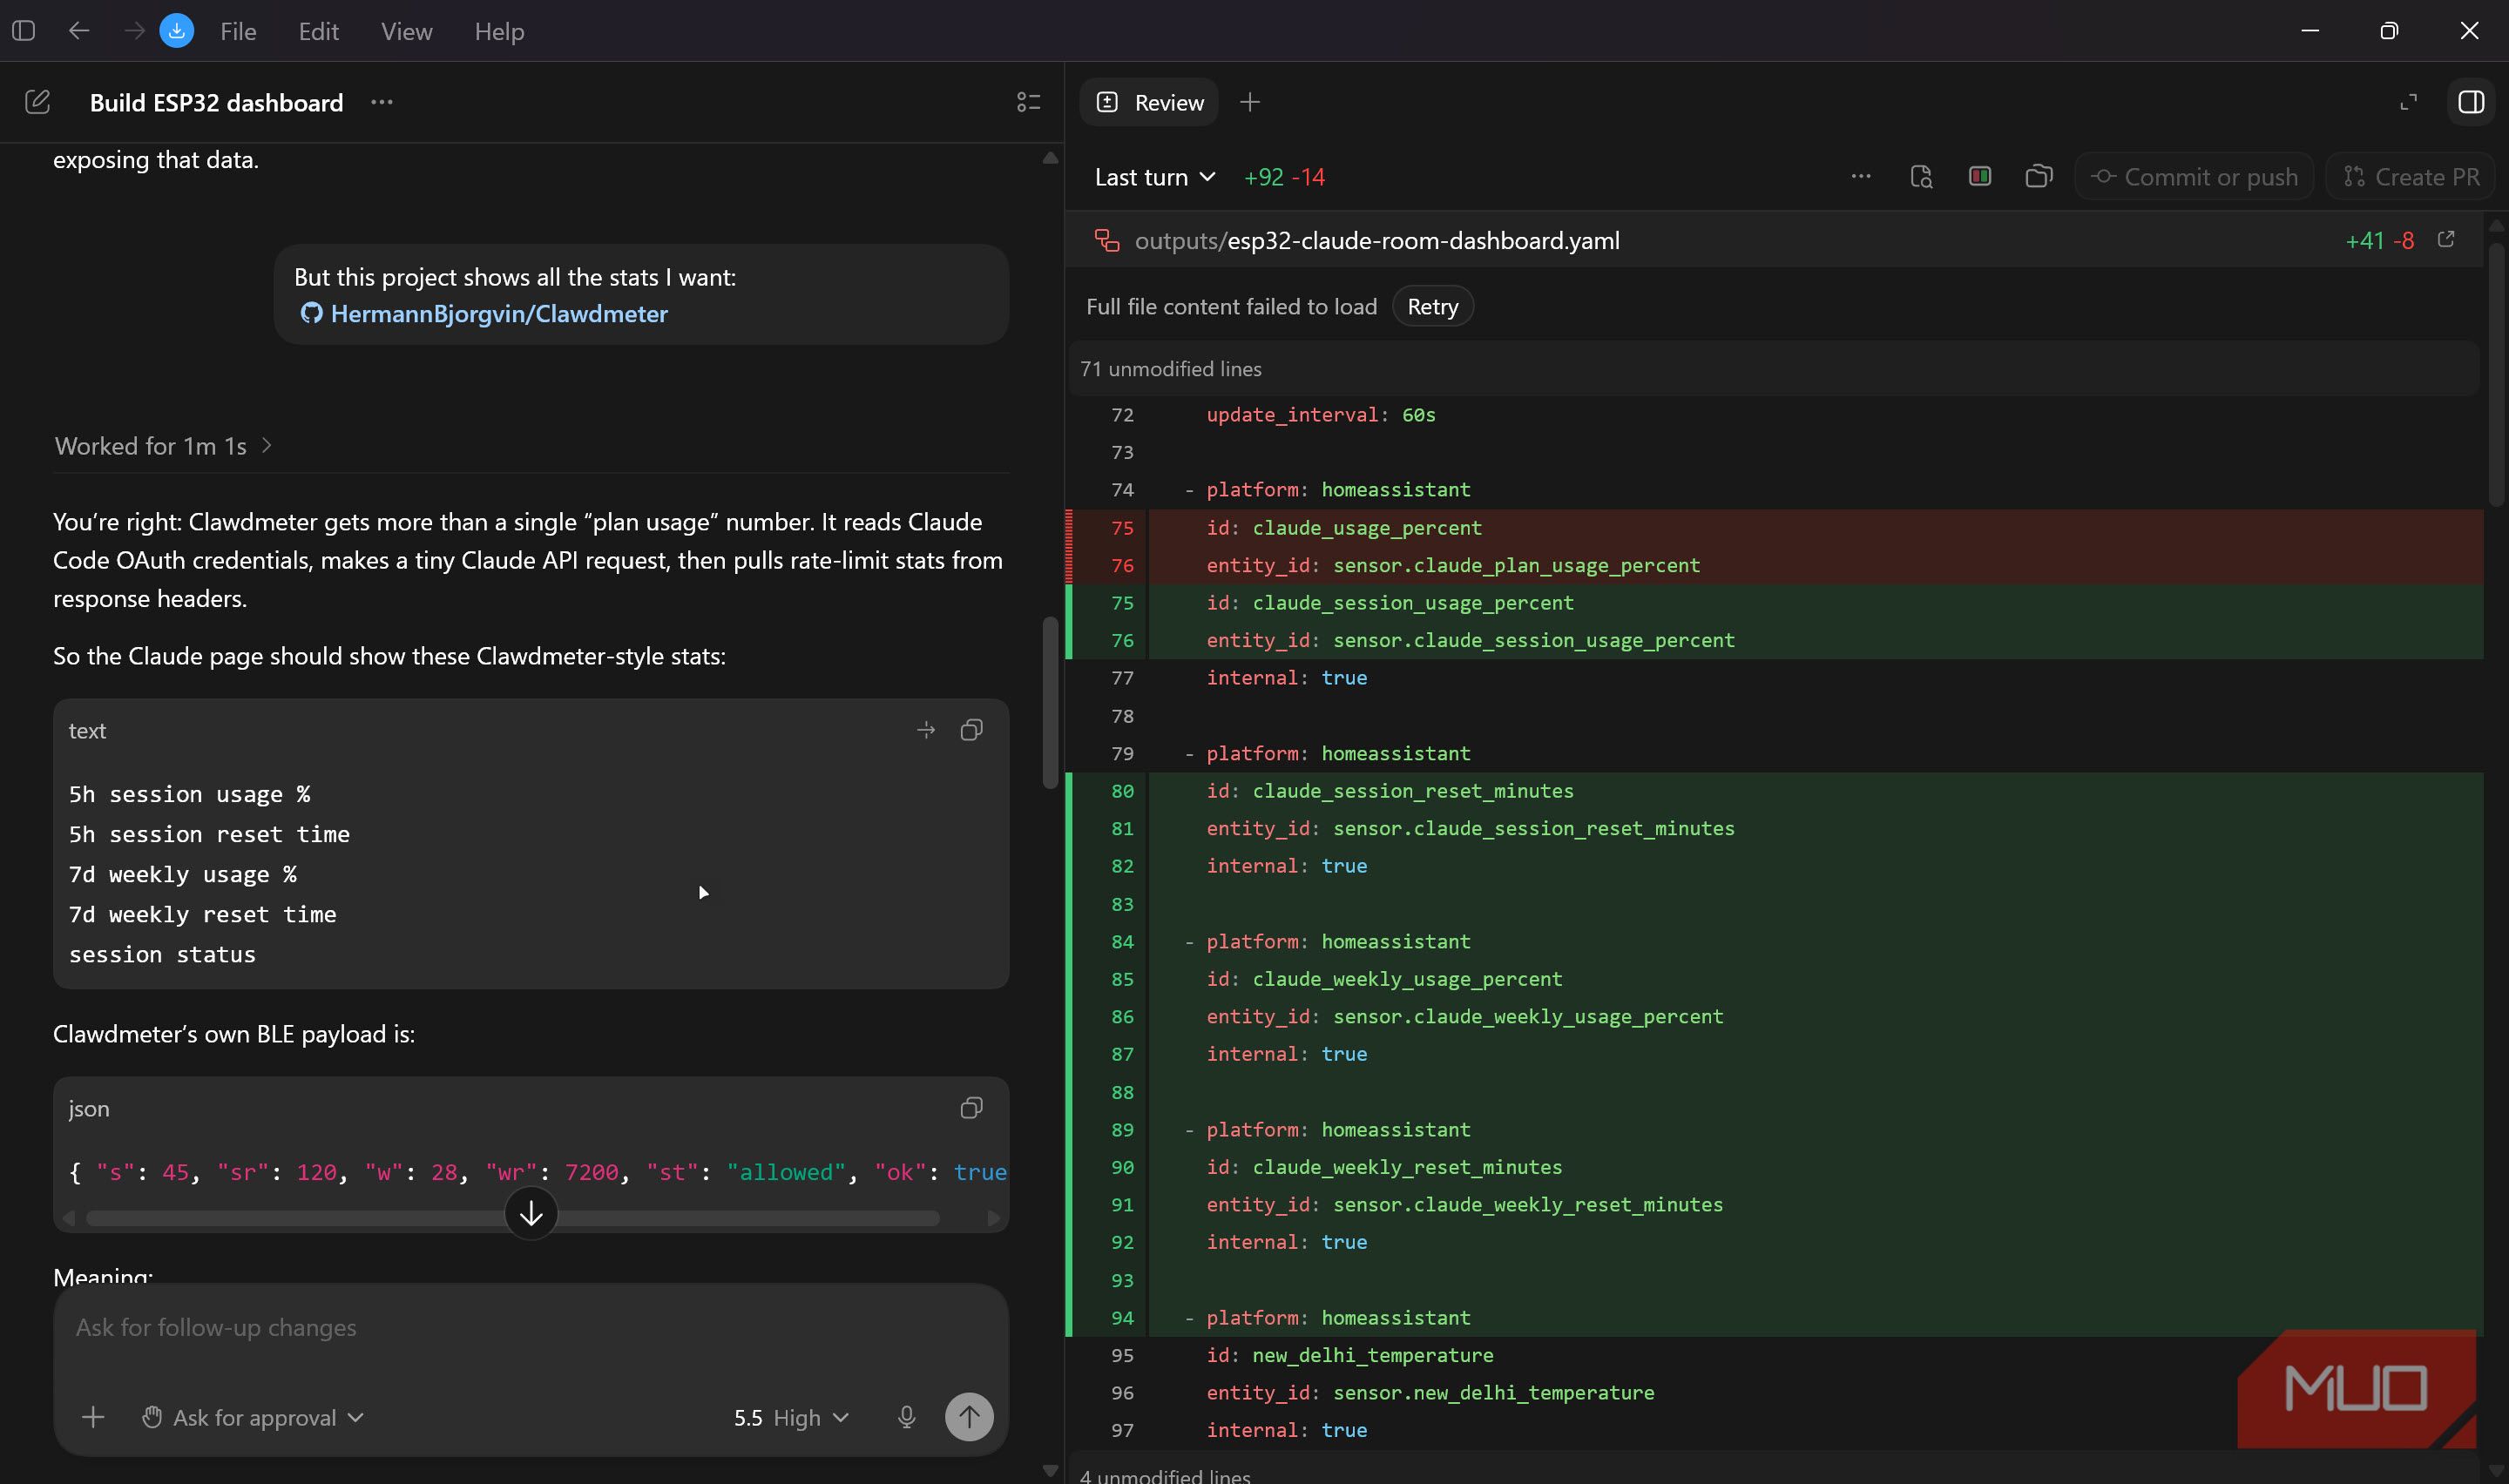This screenshot has height=1484, width=2509.
Task: Jump to the latest message down arrow
Action: pos(531,1213)
